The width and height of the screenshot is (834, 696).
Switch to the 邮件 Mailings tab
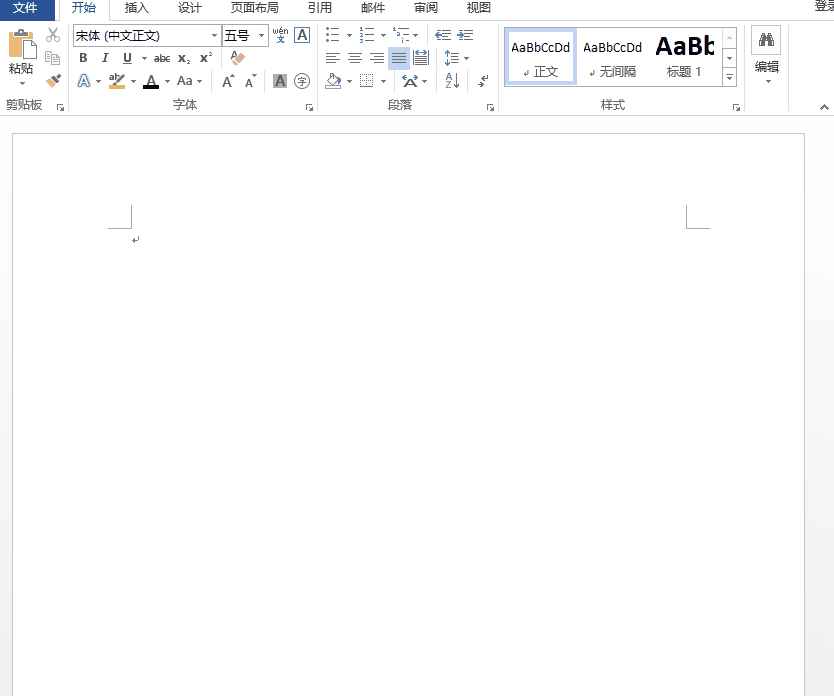373,8
